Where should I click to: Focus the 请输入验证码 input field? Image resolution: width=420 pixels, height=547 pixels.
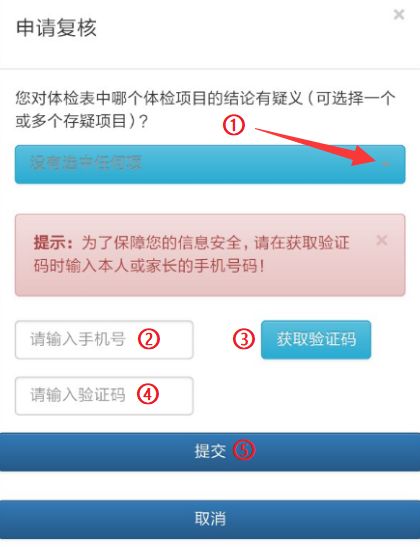(104, 396)
